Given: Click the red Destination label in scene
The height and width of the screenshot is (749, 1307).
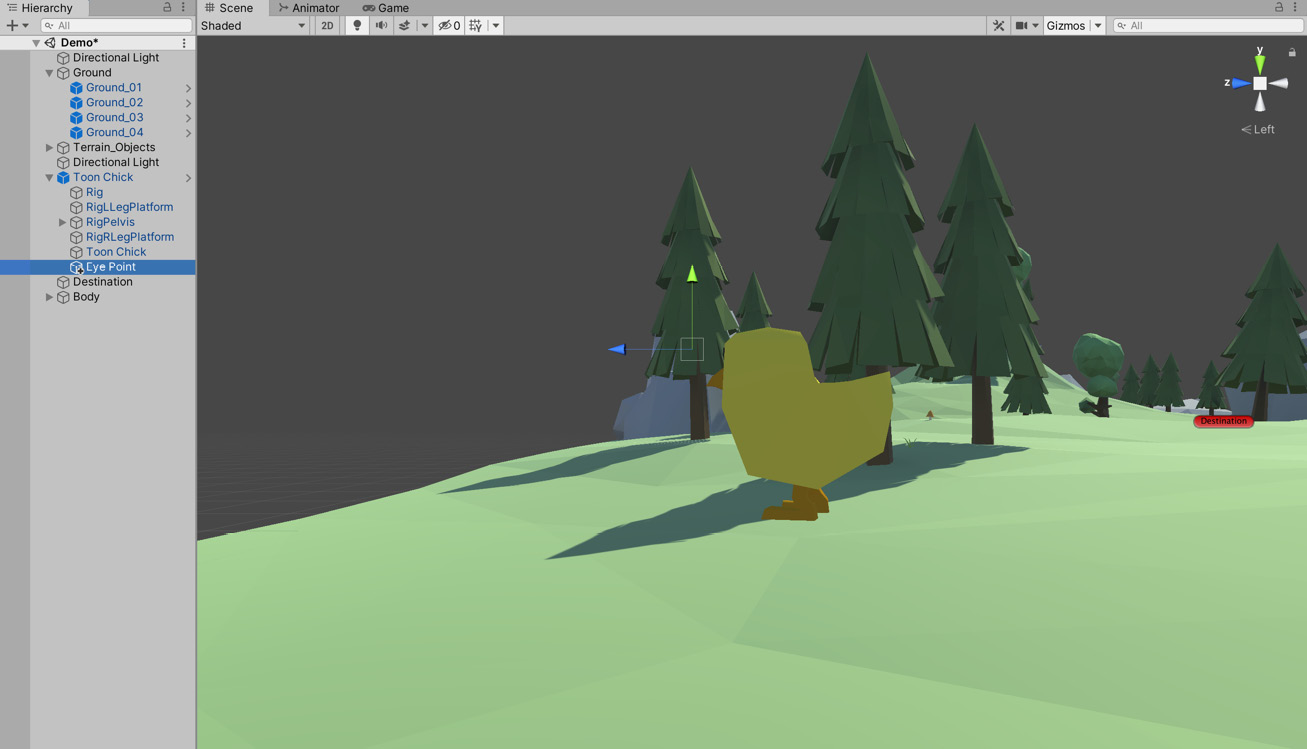Looking at the screenshot, I should point(1223,421).
